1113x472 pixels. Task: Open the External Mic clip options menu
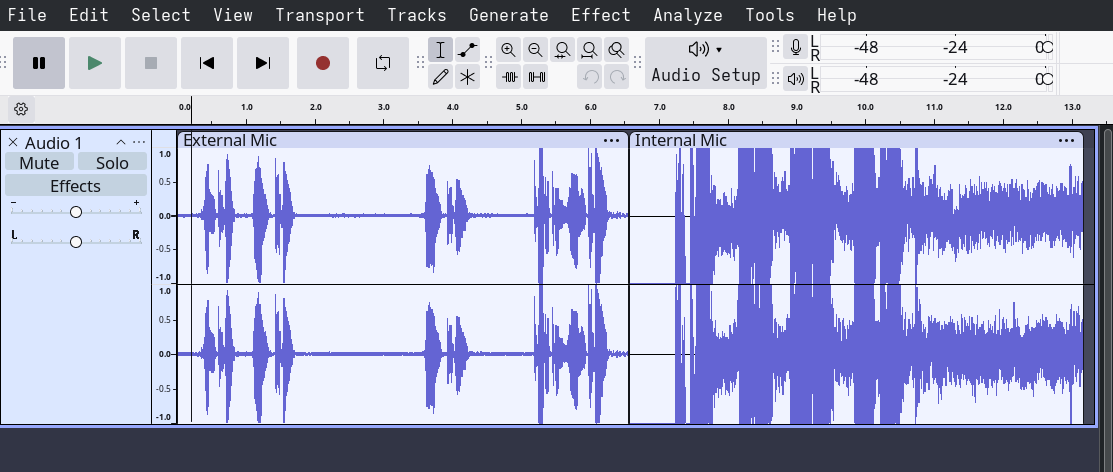612,141
